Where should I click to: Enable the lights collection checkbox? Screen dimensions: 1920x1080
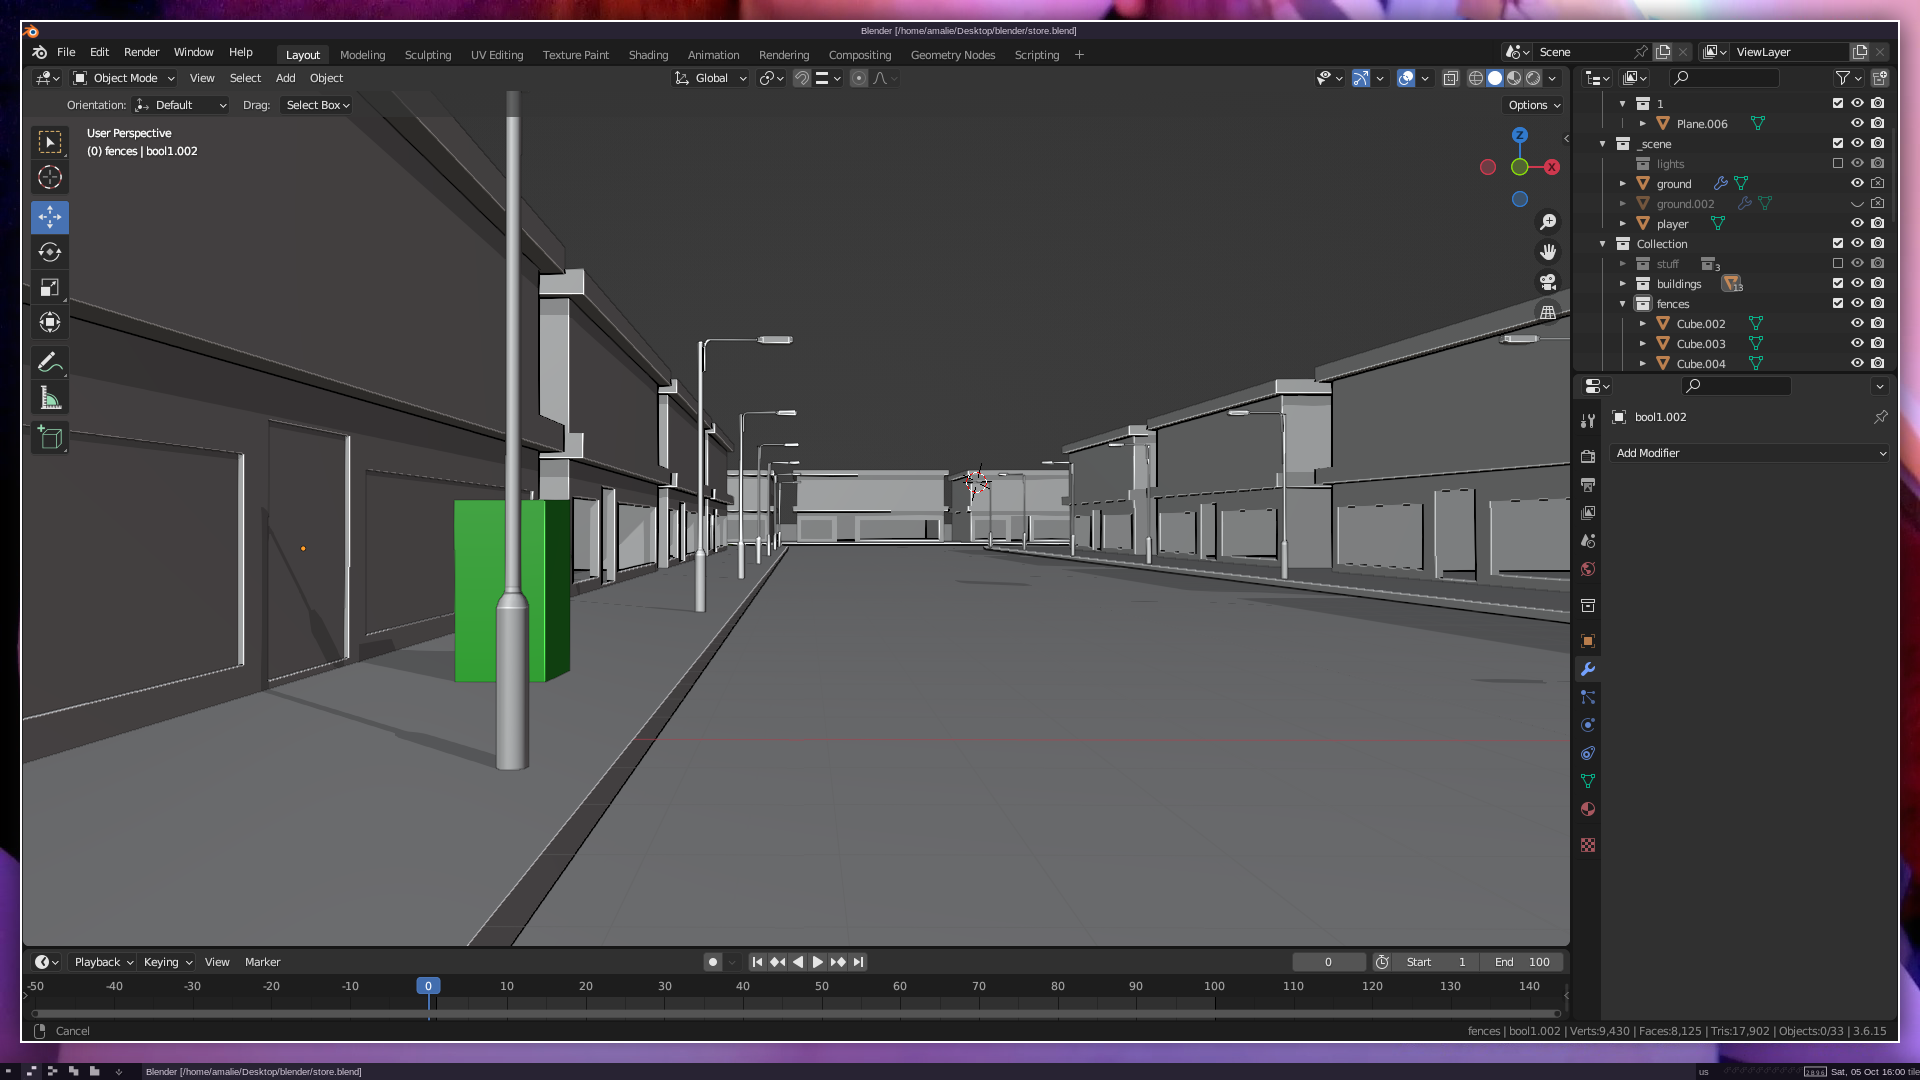coord(1838,164)
